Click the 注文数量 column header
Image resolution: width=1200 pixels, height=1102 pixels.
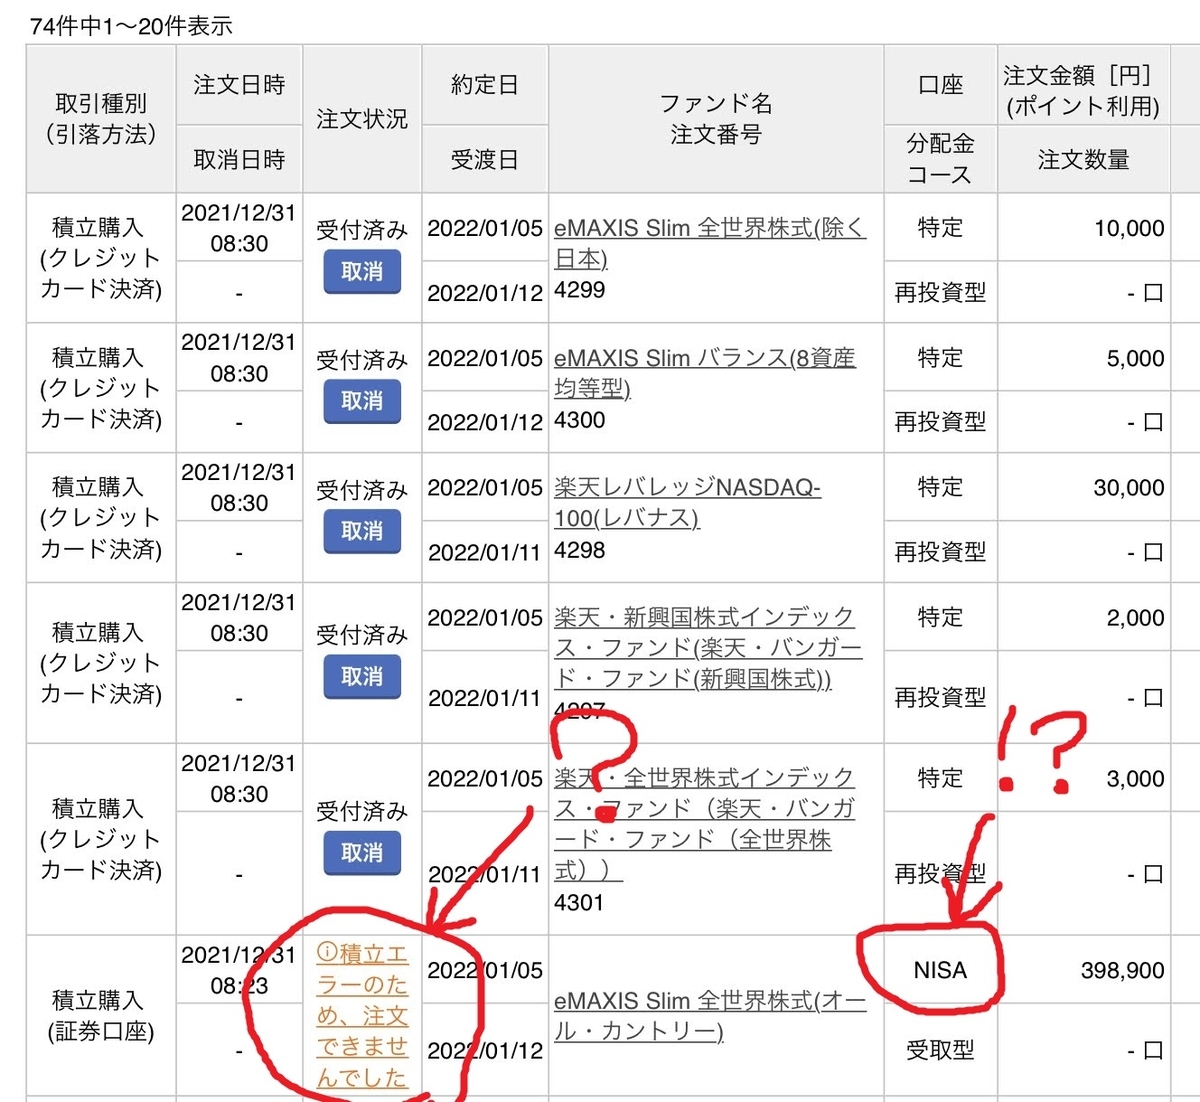pyautogui.click(x=1083, y=160)
